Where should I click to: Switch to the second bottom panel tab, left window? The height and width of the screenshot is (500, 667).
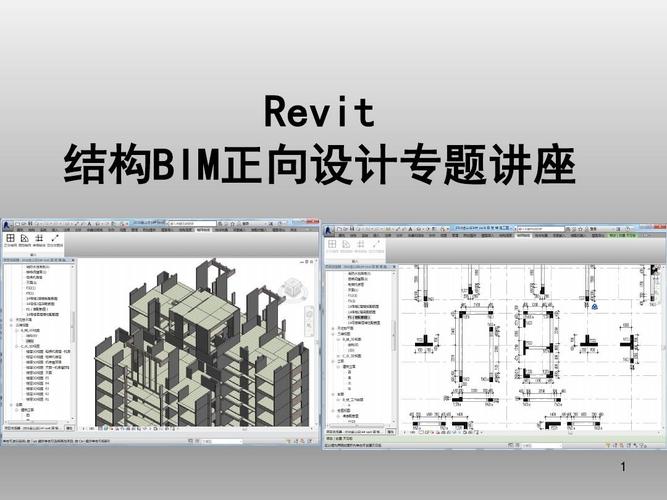tap(69, 428)
